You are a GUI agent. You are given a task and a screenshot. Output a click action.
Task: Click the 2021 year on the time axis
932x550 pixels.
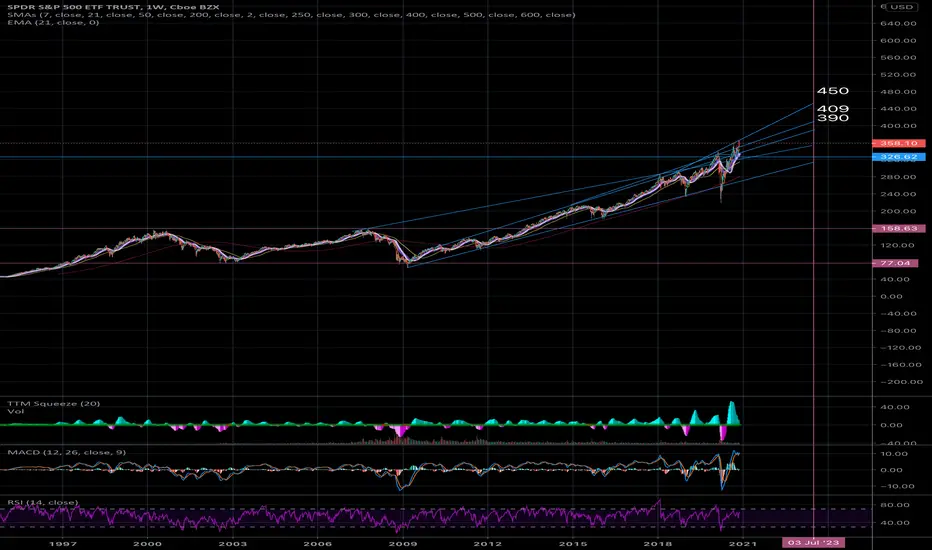click(743, 543)
